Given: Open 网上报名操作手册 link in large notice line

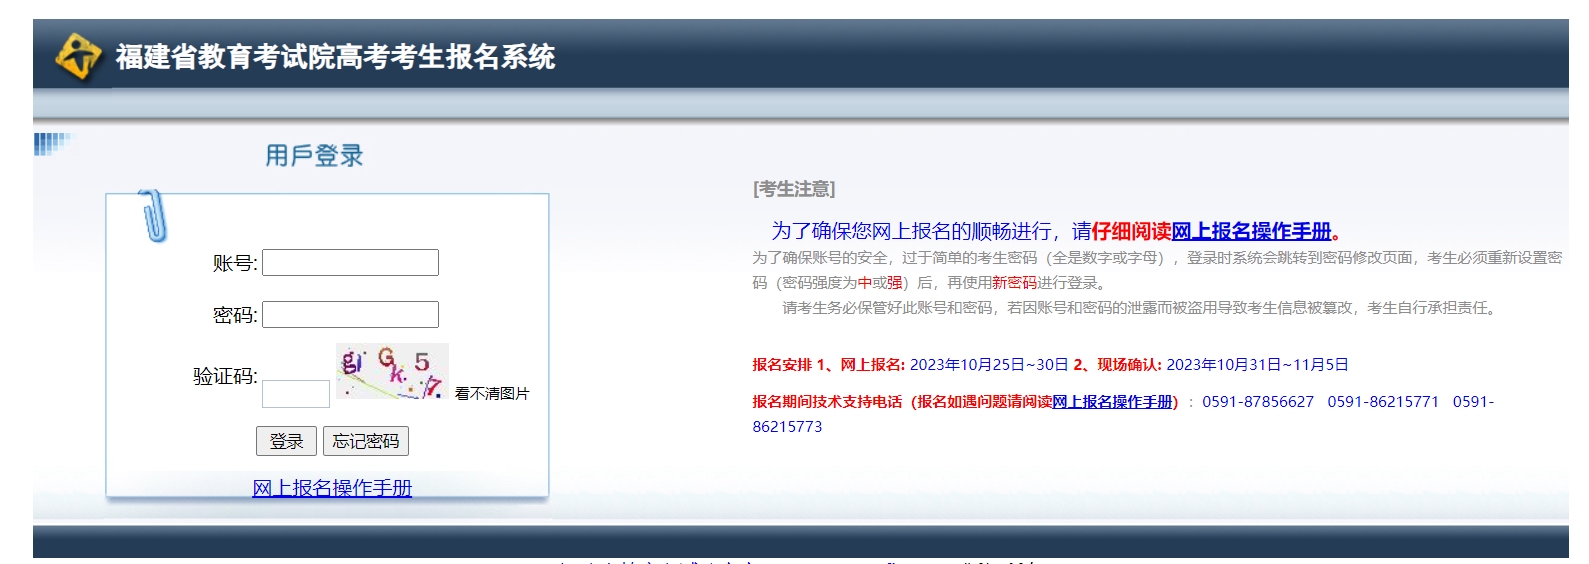Looking at the screenshot, I should tap(1251, 232).
